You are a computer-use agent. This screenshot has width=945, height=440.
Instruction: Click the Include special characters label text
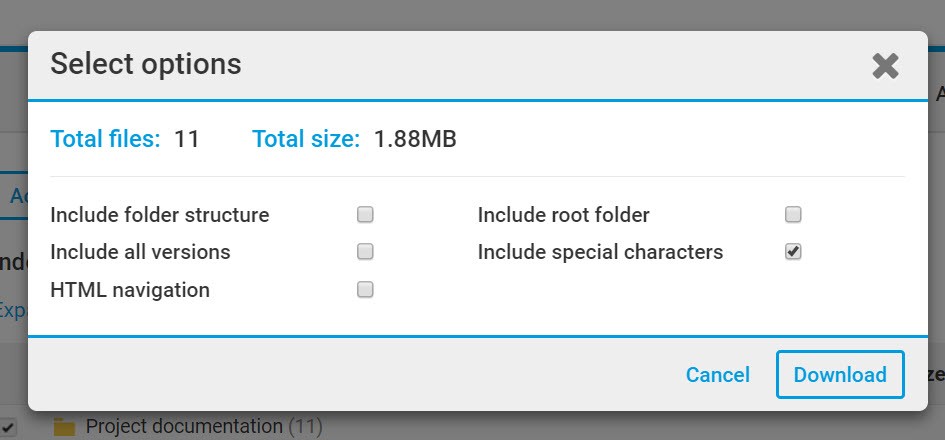pyautogui.click(x=600, y=252)
